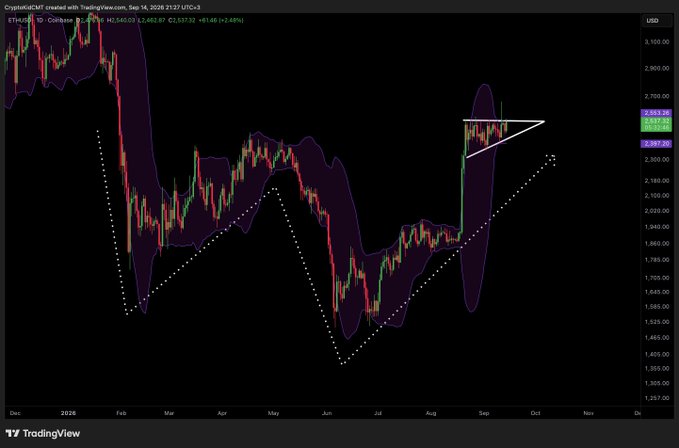Click the Feb label on time axis
The height and width of the screenshot is (448, 679).
[121, 413]
